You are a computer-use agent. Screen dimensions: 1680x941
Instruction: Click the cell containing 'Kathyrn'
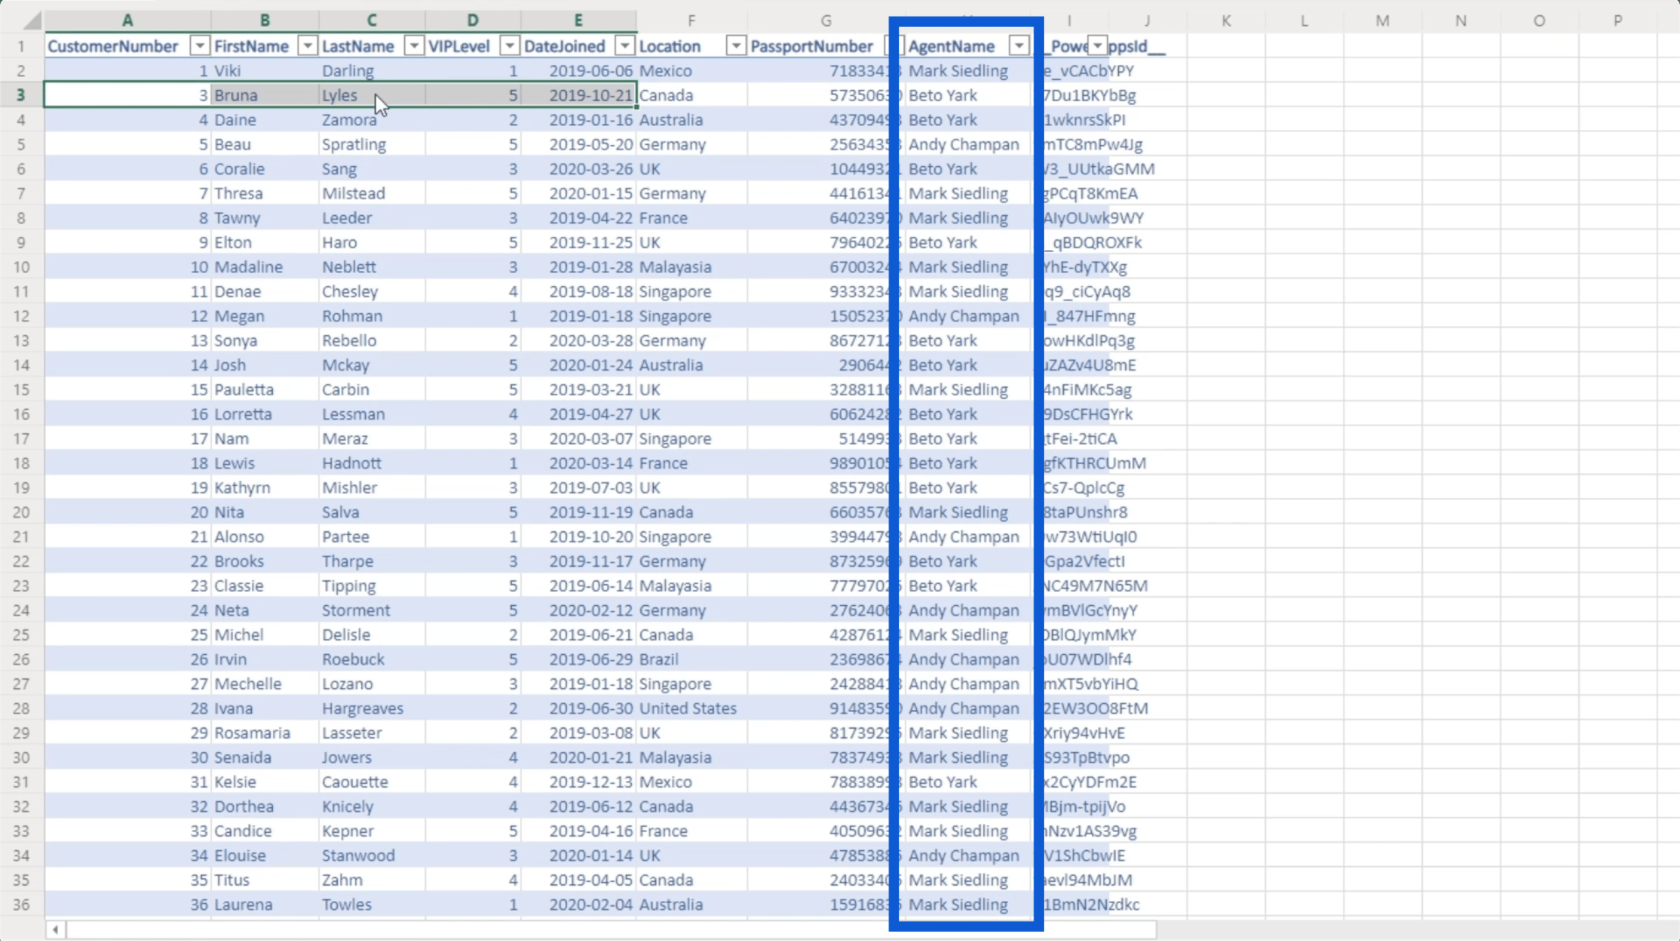click(265, 487)
